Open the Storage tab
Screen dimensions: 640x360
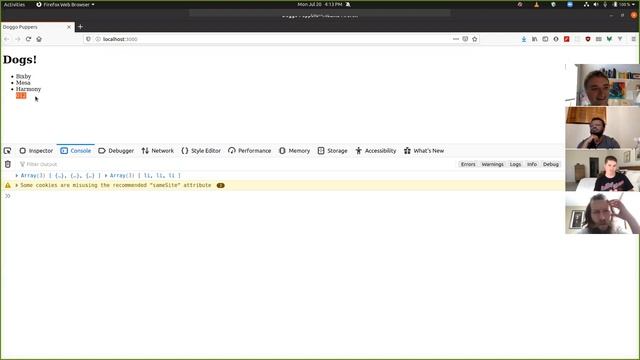click(333, 151)
